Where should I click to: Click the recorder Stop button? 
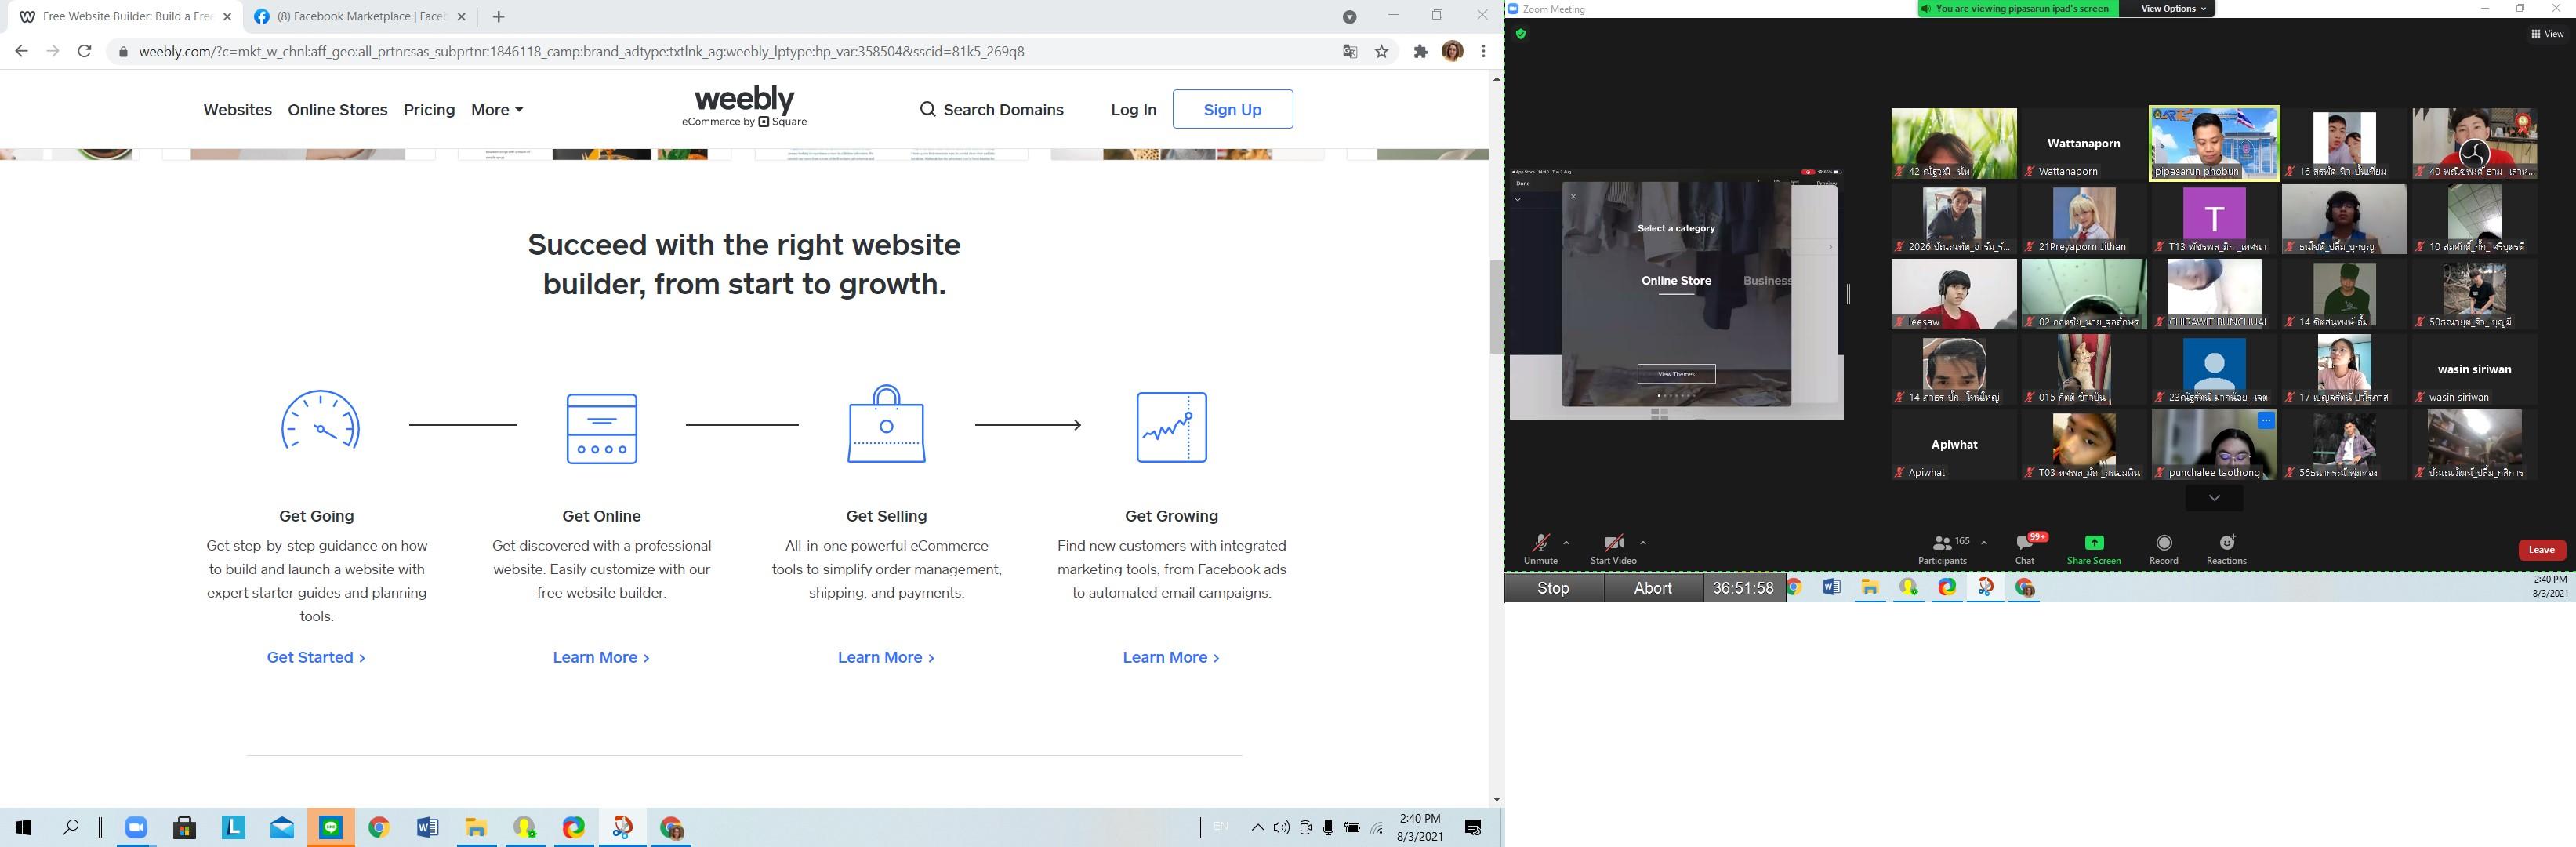1553,588
